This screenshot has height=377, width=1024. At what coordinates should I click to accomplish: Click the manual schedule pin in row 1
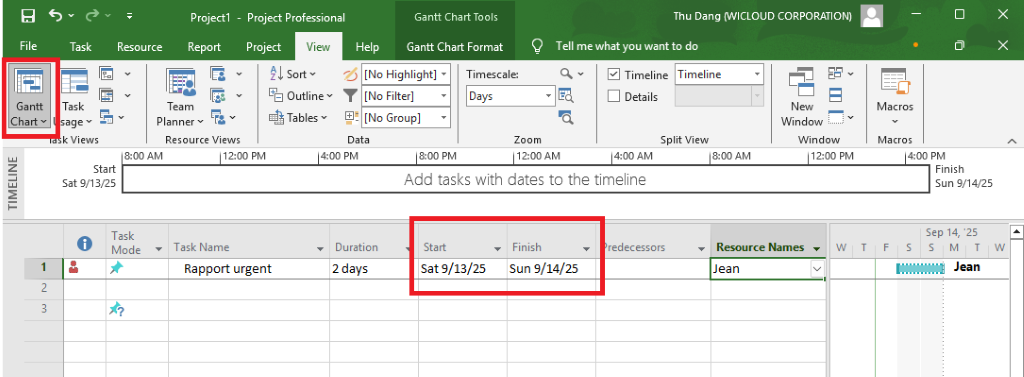click(116, 267)
